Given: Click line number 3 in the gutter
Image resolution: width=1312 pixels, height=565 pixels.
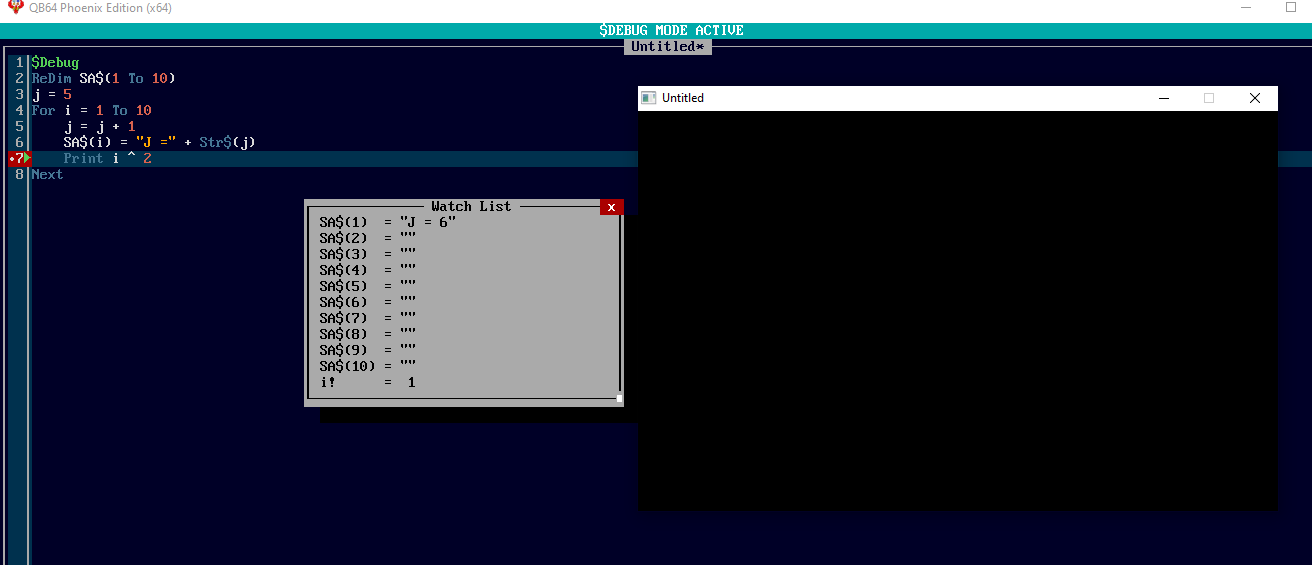Looking at the screenshot, I should click(19, 95).
